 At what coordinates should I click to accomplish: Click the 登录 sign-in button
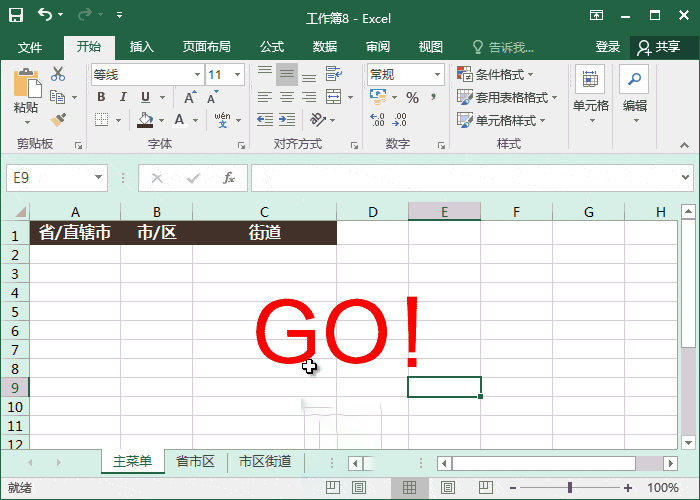(608, 47)
